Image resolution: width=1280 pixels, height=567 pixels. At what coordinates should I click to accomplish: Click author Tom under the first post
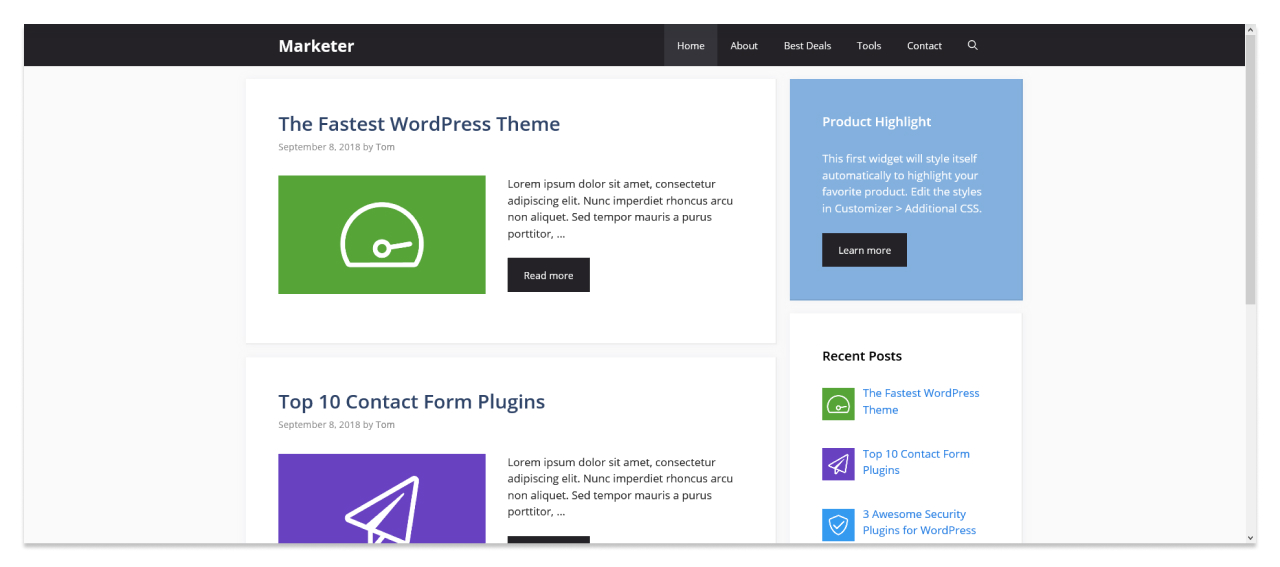(x=385, y=147)
